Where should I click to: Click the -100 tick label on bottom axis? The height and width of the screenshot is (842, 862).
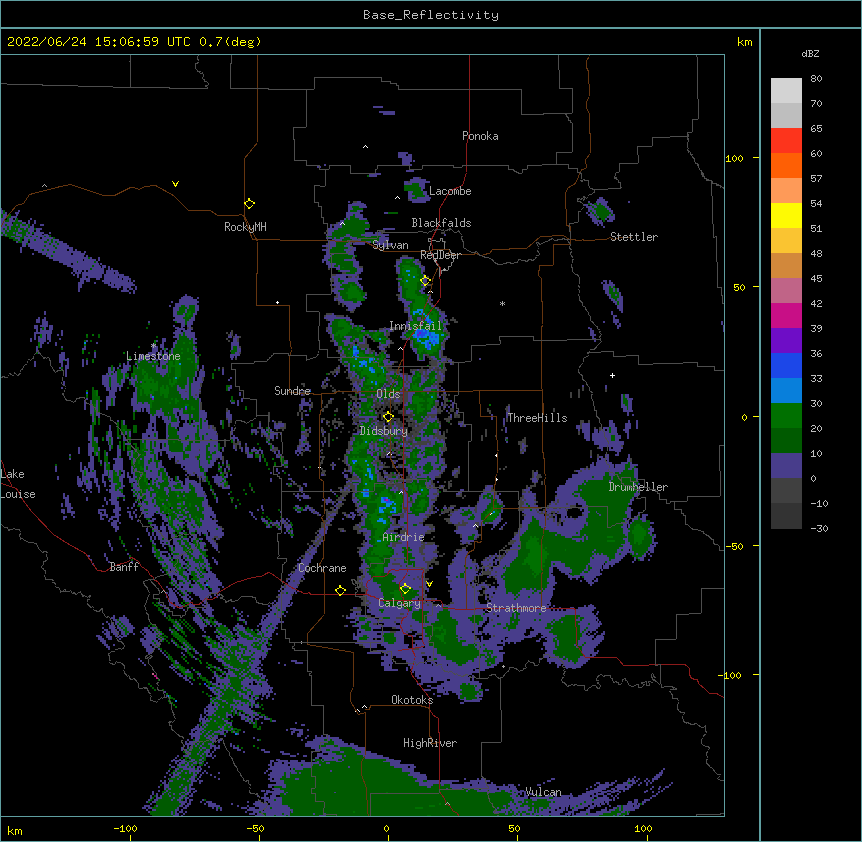(125, 828)
